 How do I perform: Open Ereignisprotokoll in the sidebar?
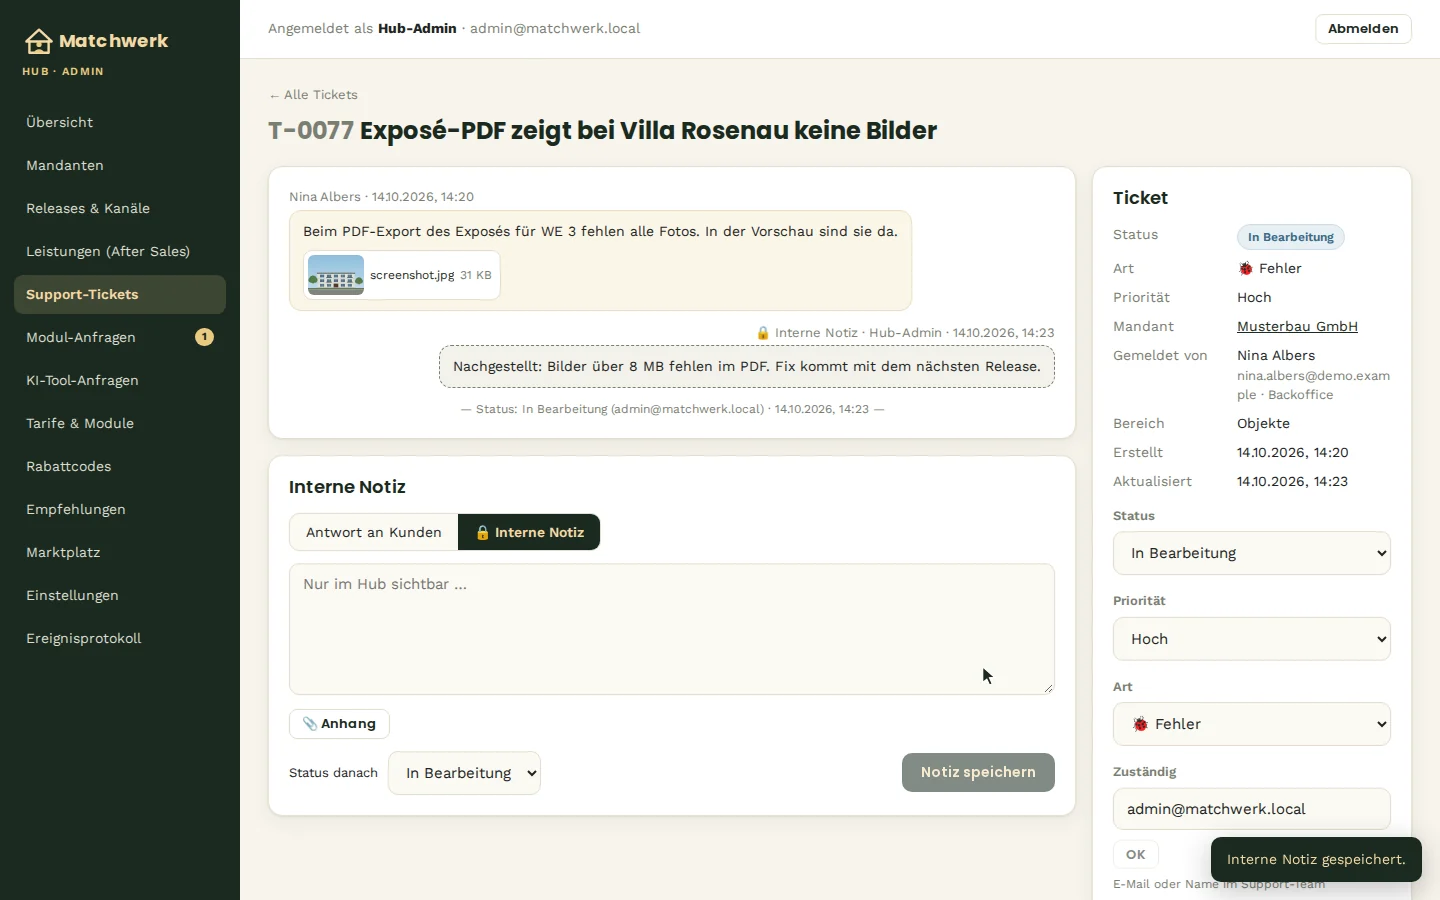(120, 638)
